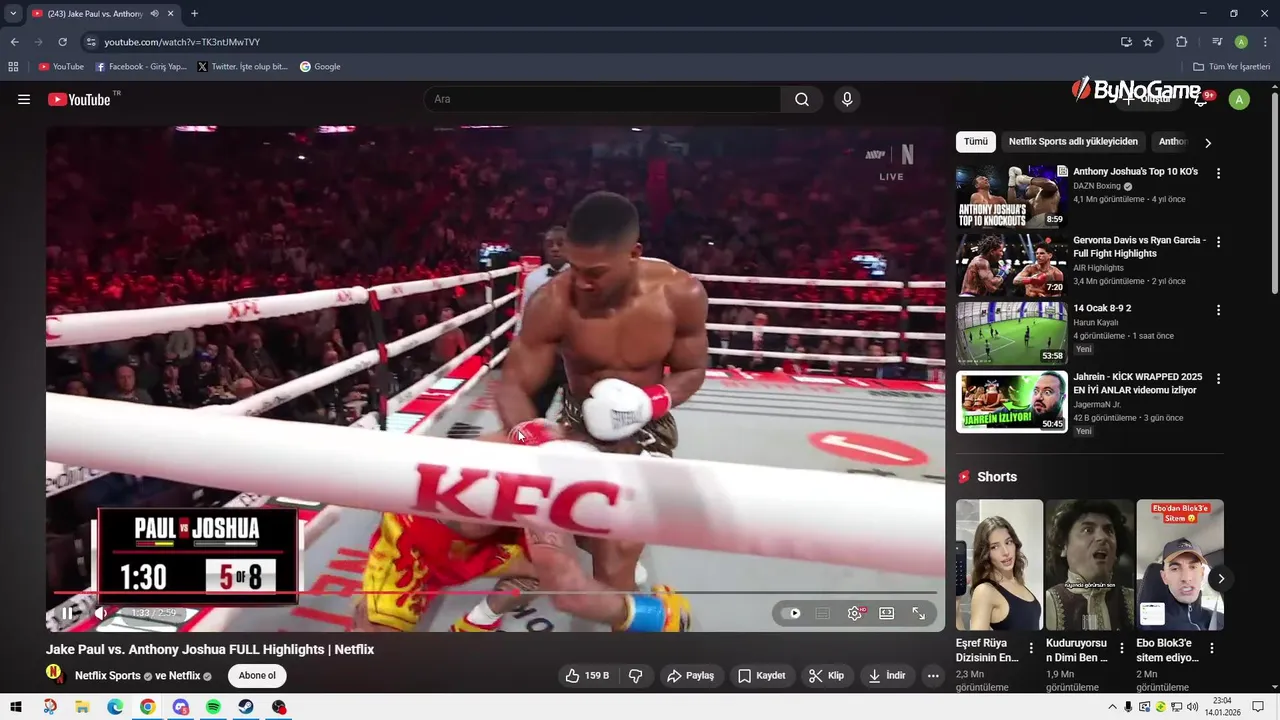Open more actions menu below video
Screen dimensions: 1280x720
click(x=933, y=676)
